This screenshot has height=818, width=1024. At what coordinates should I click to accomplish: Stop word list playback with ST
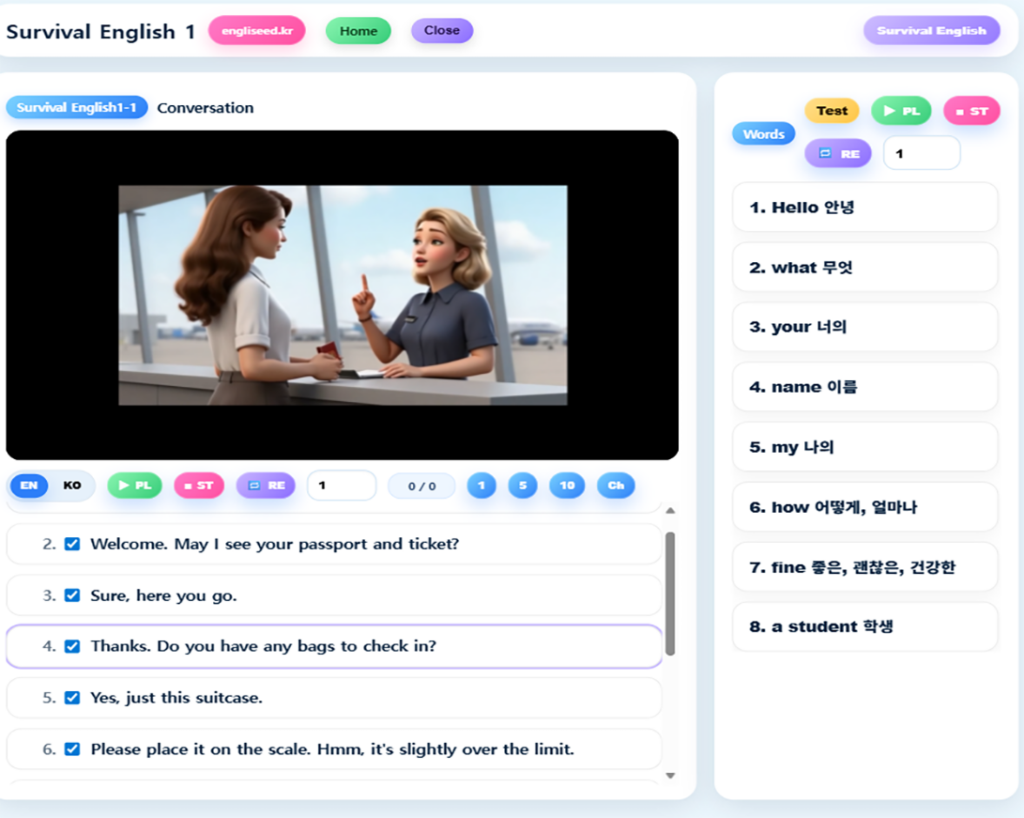[x=971, y=111]
